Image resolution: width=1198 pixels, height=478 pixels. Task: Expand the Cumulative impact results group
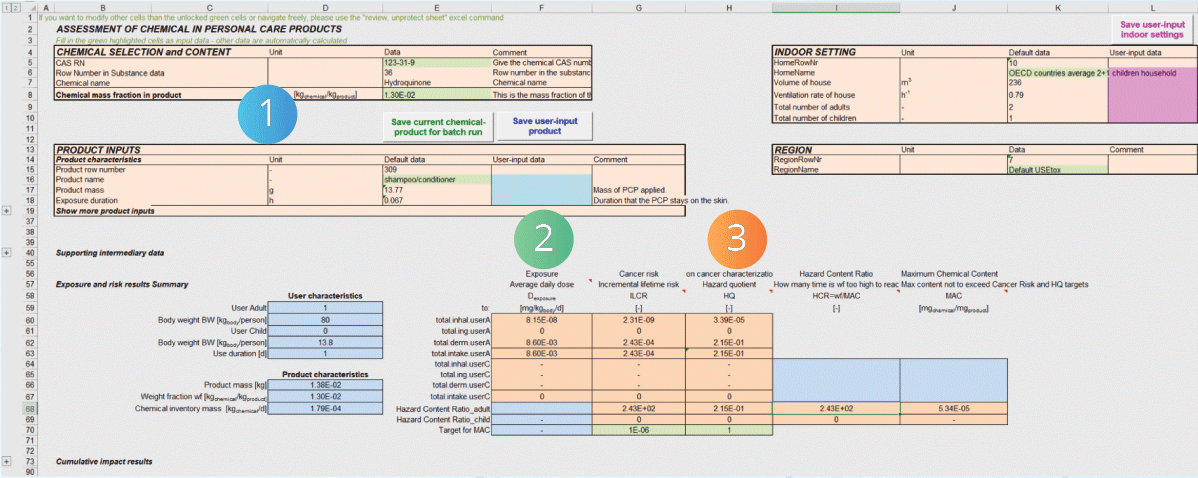(8, 461)
